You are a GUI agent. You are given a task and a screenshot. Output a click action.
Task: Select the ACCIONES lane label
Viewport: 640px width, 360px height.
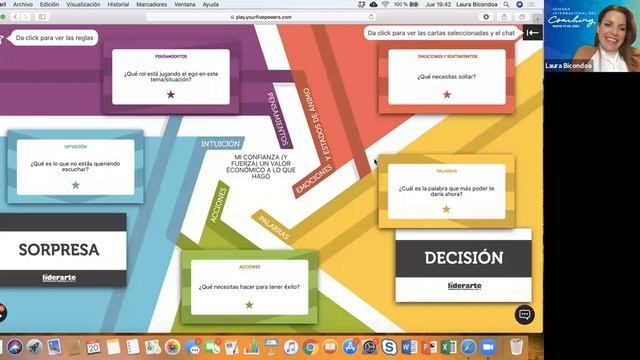[x=218, y=205]
